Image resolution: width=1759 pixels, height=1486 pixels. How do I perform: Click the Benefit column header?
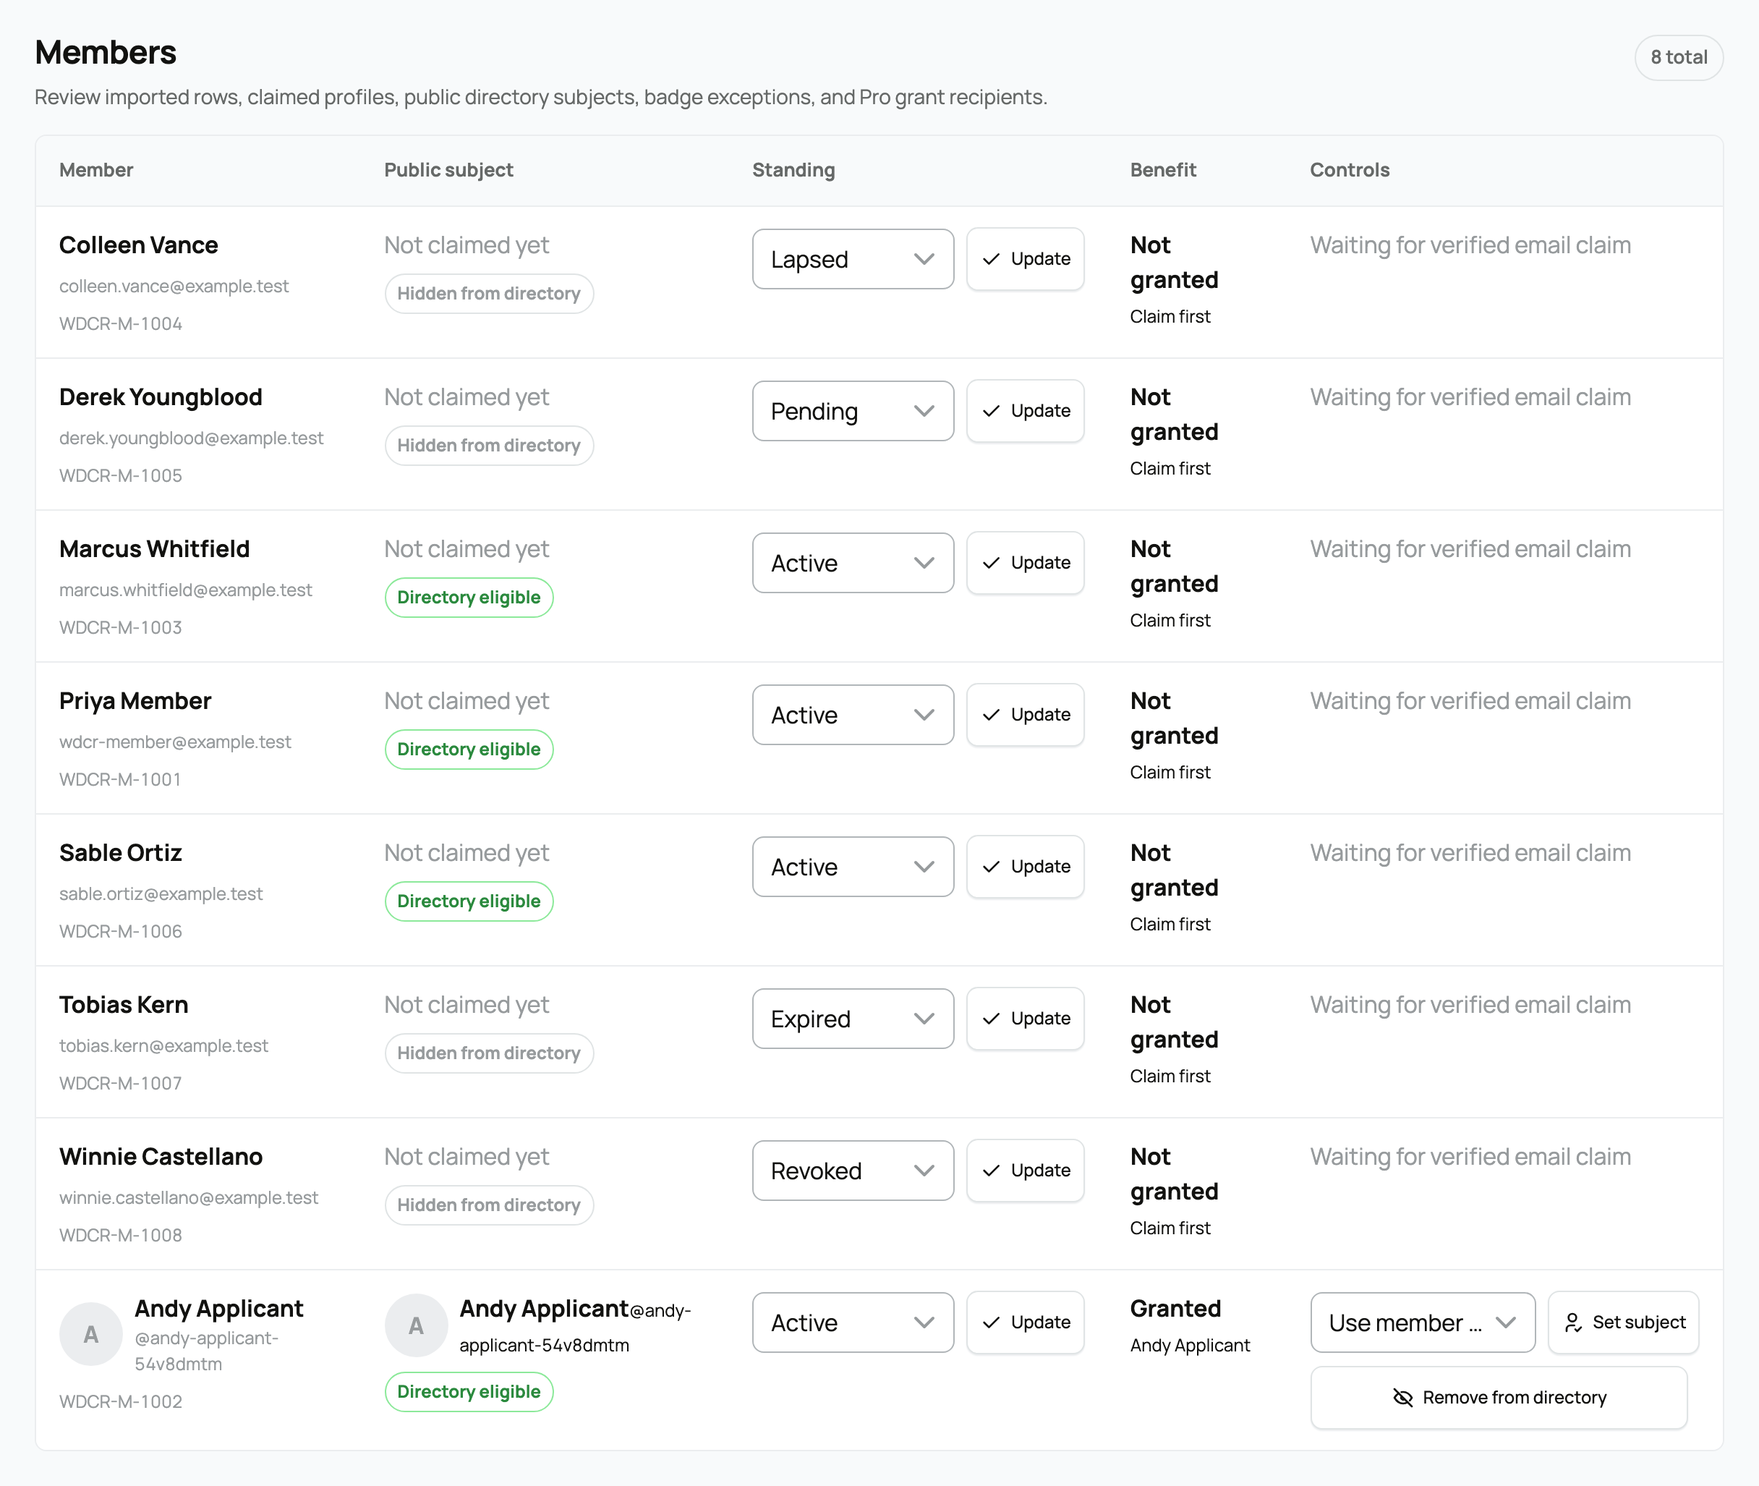pyautogui.click(x=1163, y=171)
